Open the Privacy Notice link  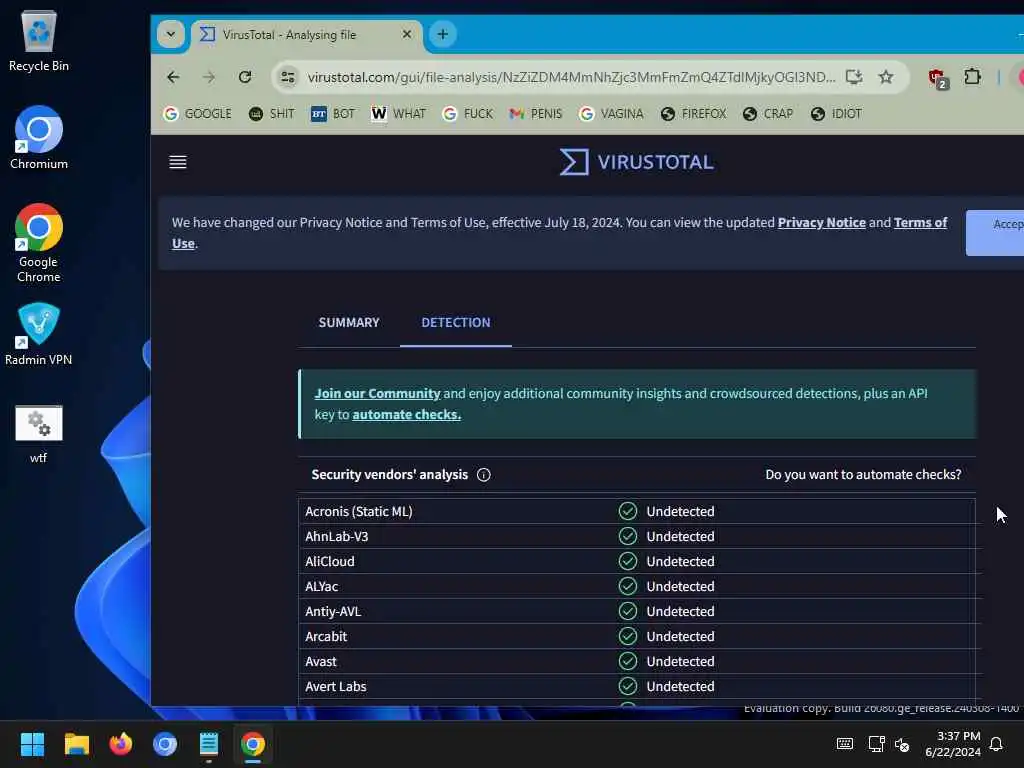pos(822,223)
